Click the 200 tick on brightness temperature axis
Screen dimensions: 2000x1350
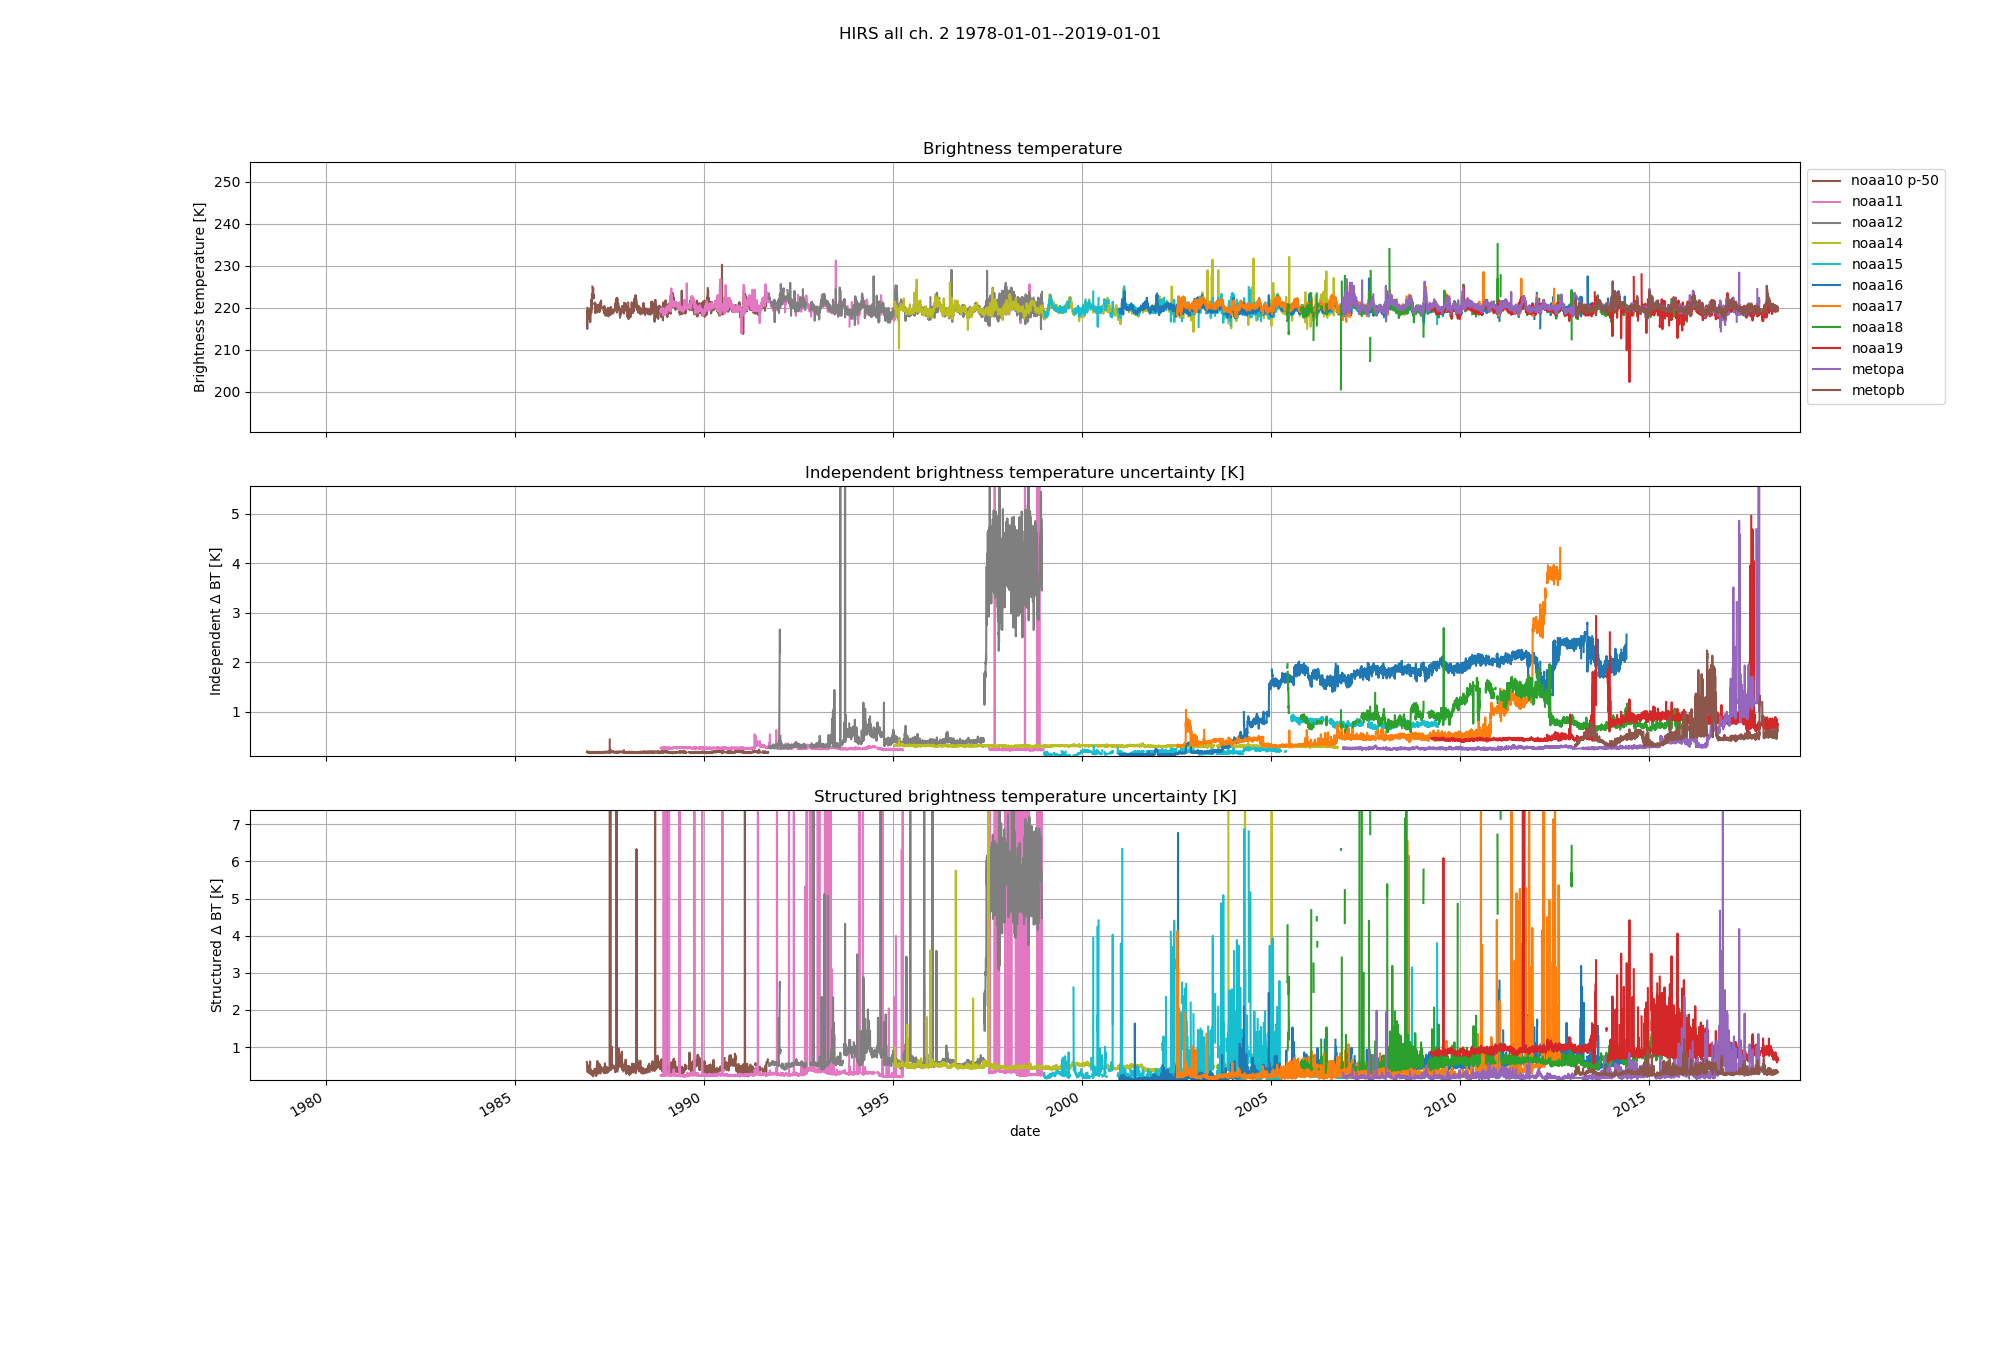[x=228, y=392]
